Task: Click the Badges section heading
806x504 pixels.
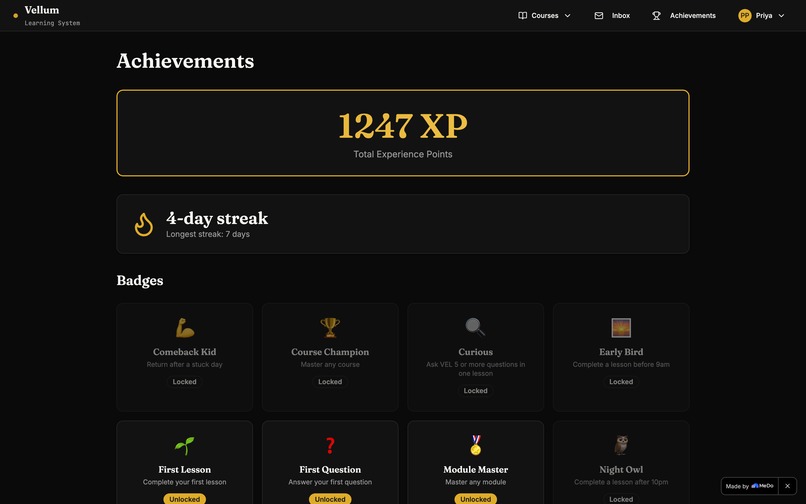Action: click(x=140, y=280)
